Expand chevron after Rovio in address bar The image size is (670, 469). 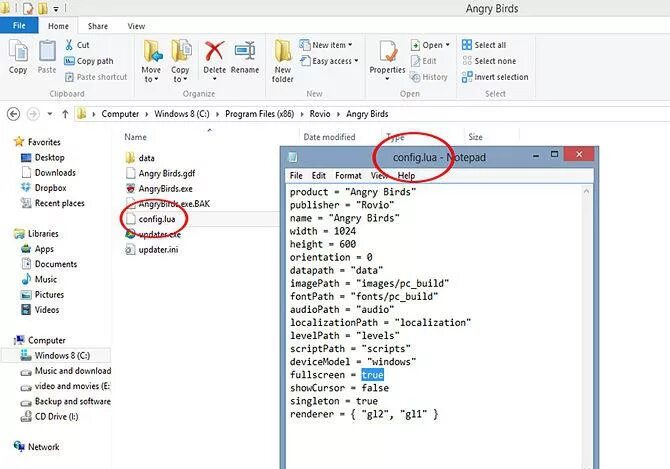[338, 114]
